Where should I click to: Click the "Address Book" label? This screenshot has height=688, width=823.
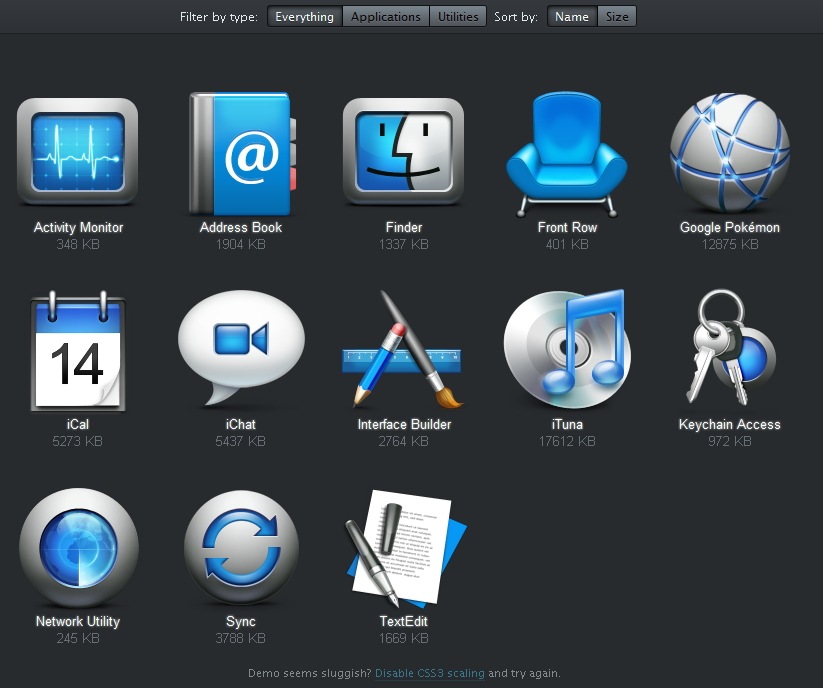click(x=241, y=228)
